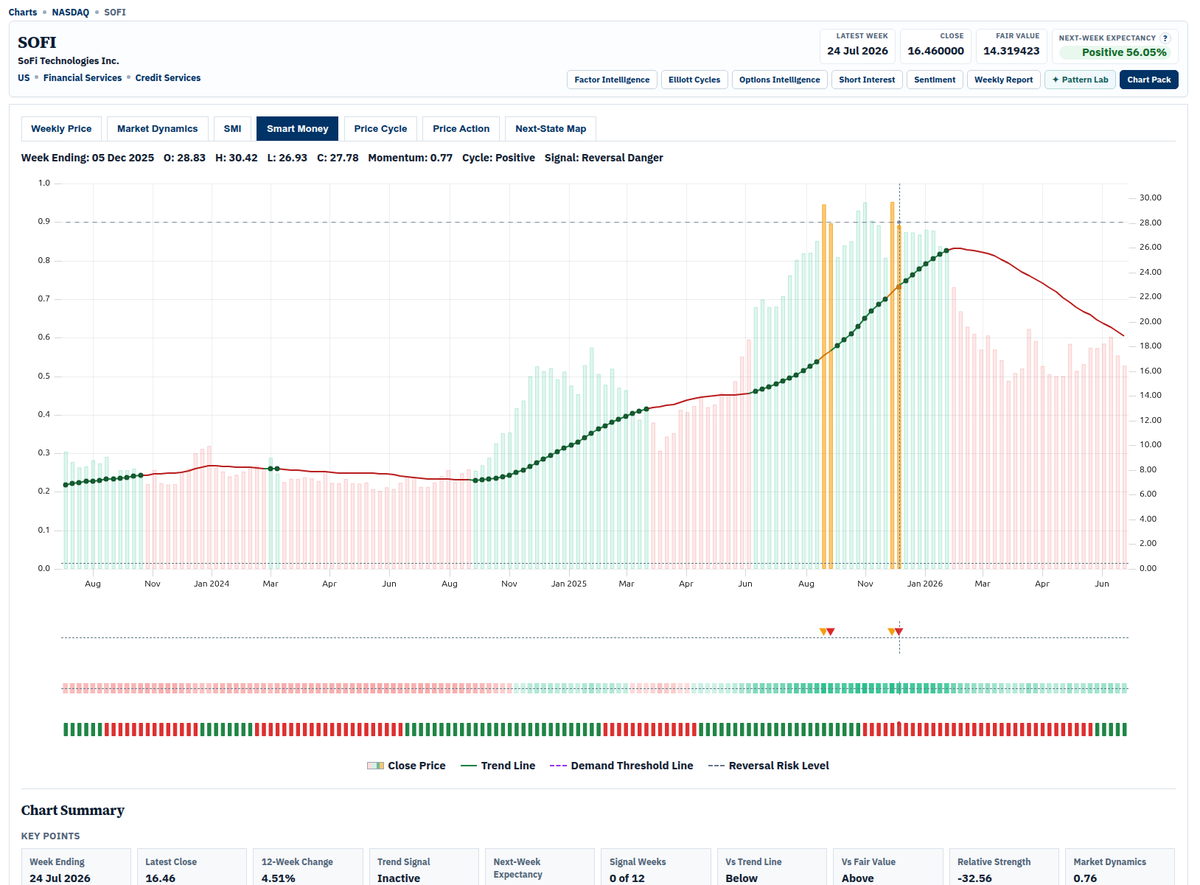
Task: Launch Pattern Lab
Action: click(x=1080, y=80)
